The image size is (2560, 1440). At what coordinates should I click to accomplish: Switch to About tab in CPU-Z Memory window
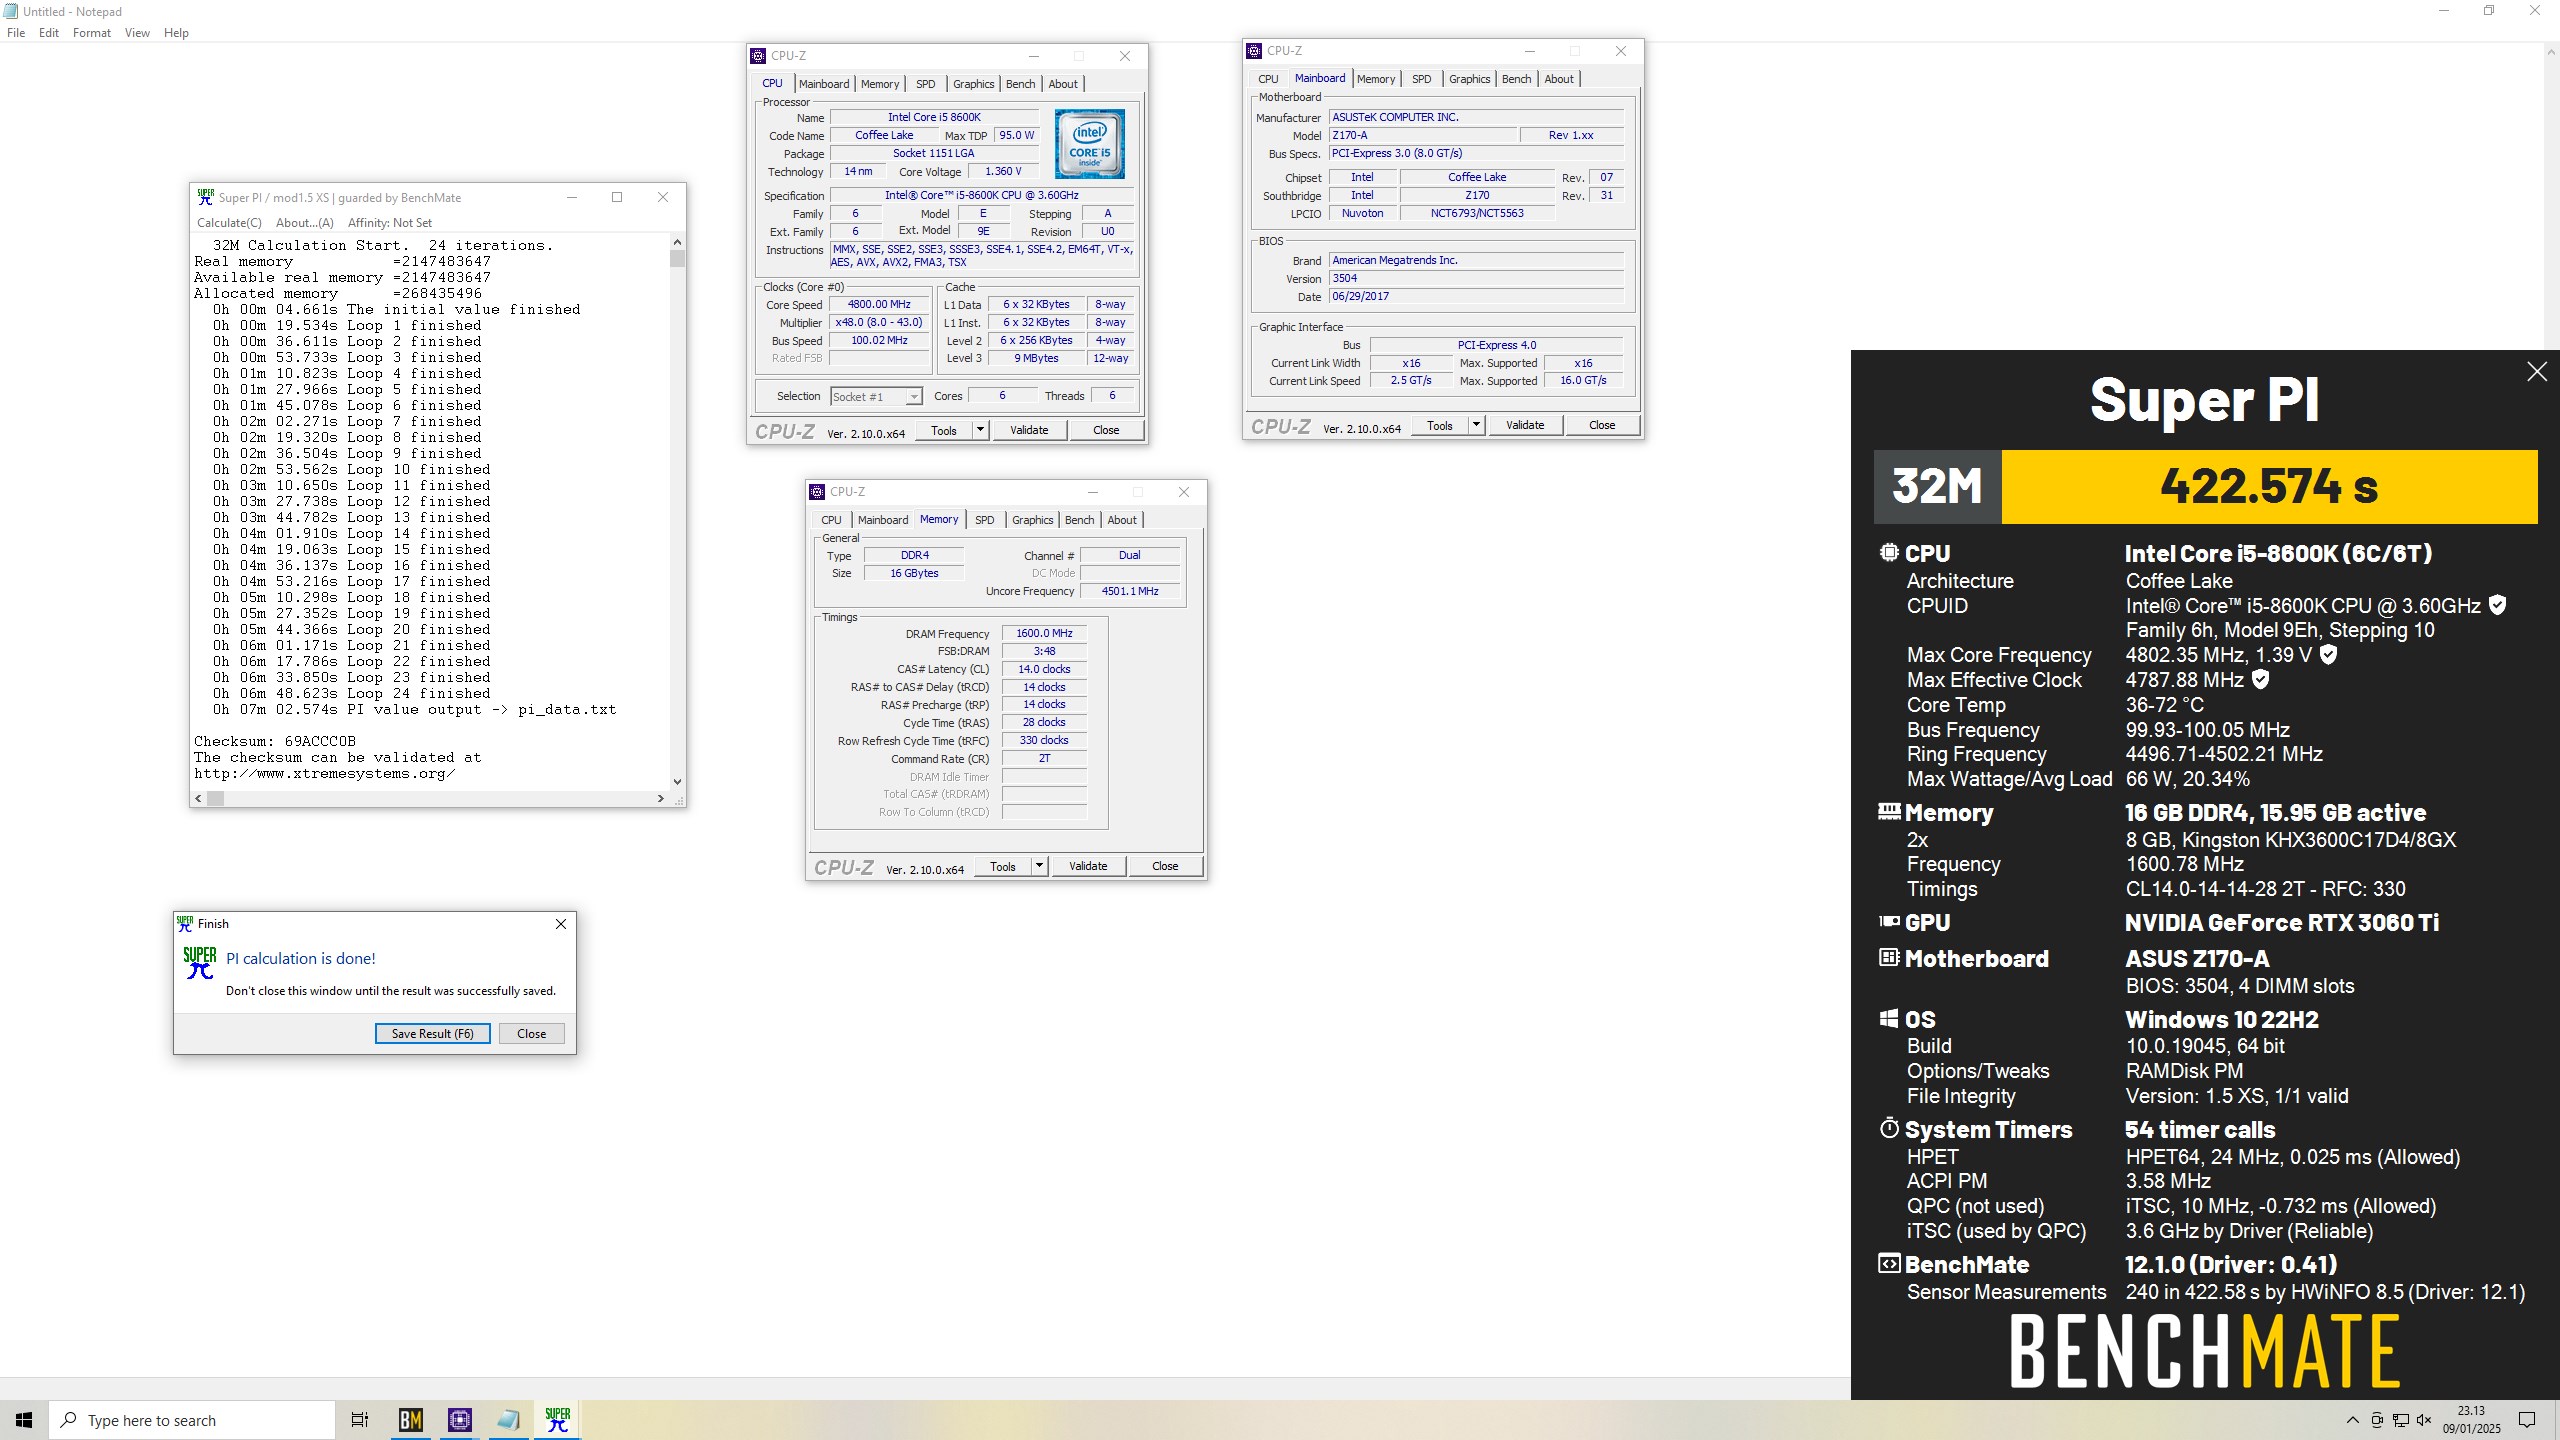click(x=1122, y=520)
